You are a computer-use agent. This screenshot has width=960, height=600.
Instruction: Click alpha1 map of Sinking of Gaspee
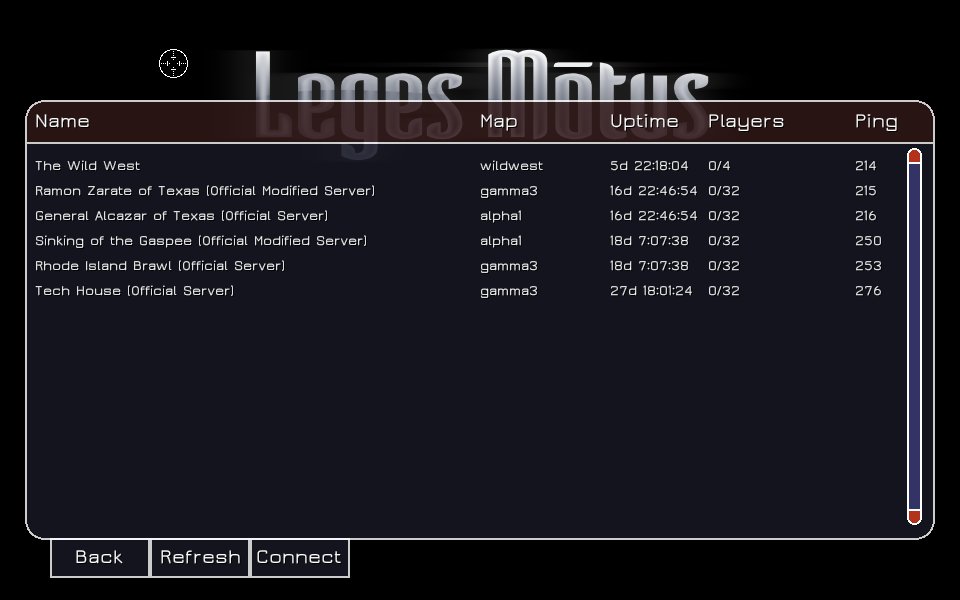point(501,242)
